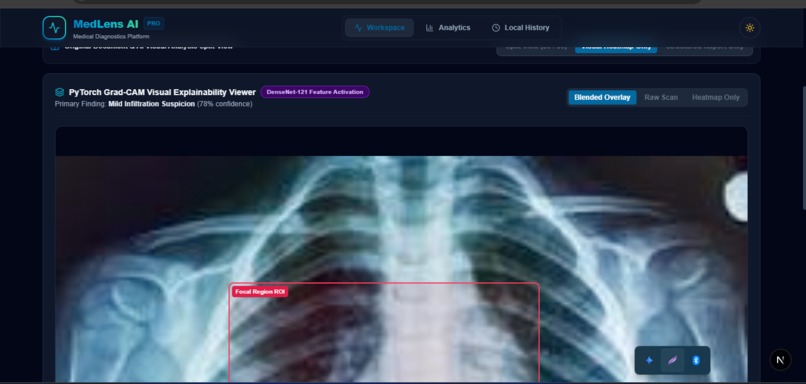This screenshot has width=806, height=384.
Task: Open the Local History tab
Action: (520, 28)
